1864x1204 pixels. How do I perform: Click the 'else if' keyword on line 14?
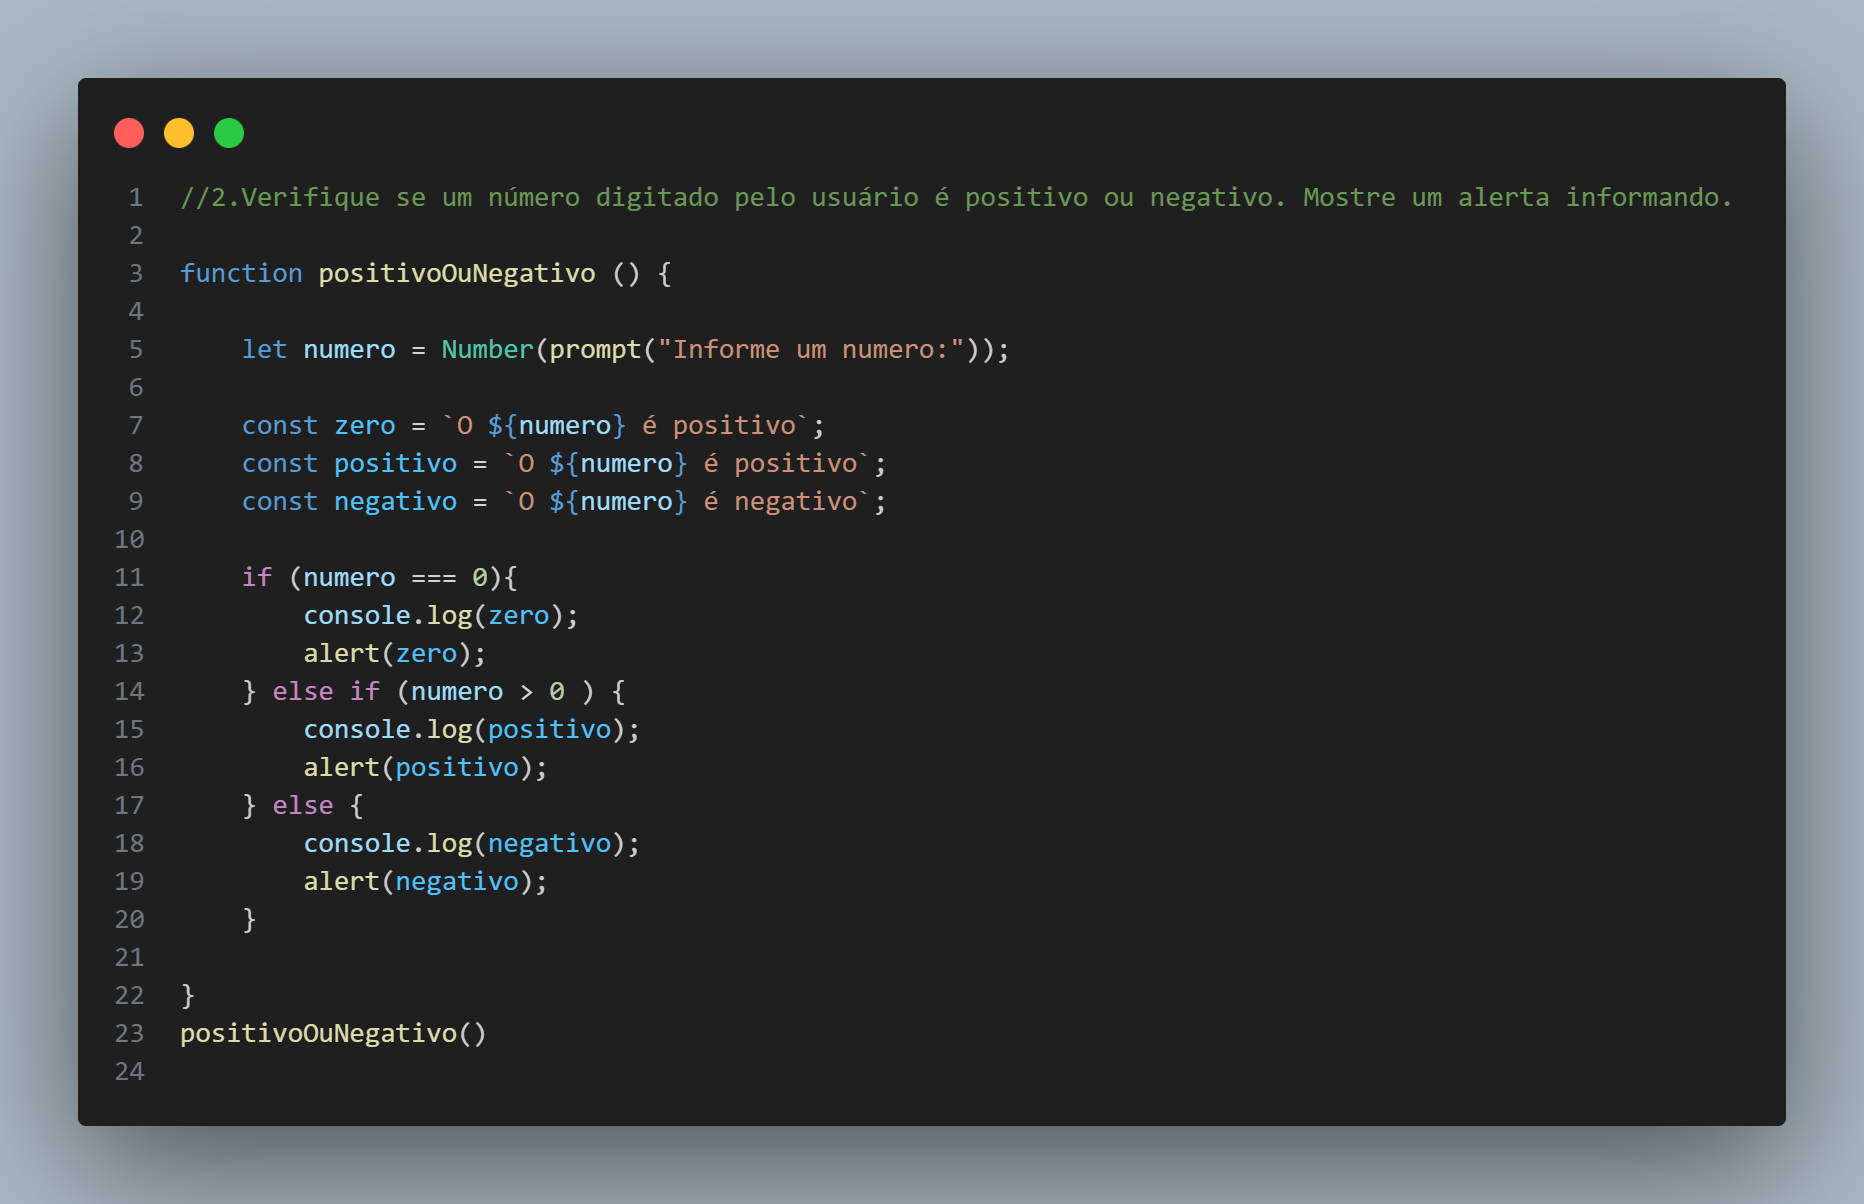(x=325, y=692)
